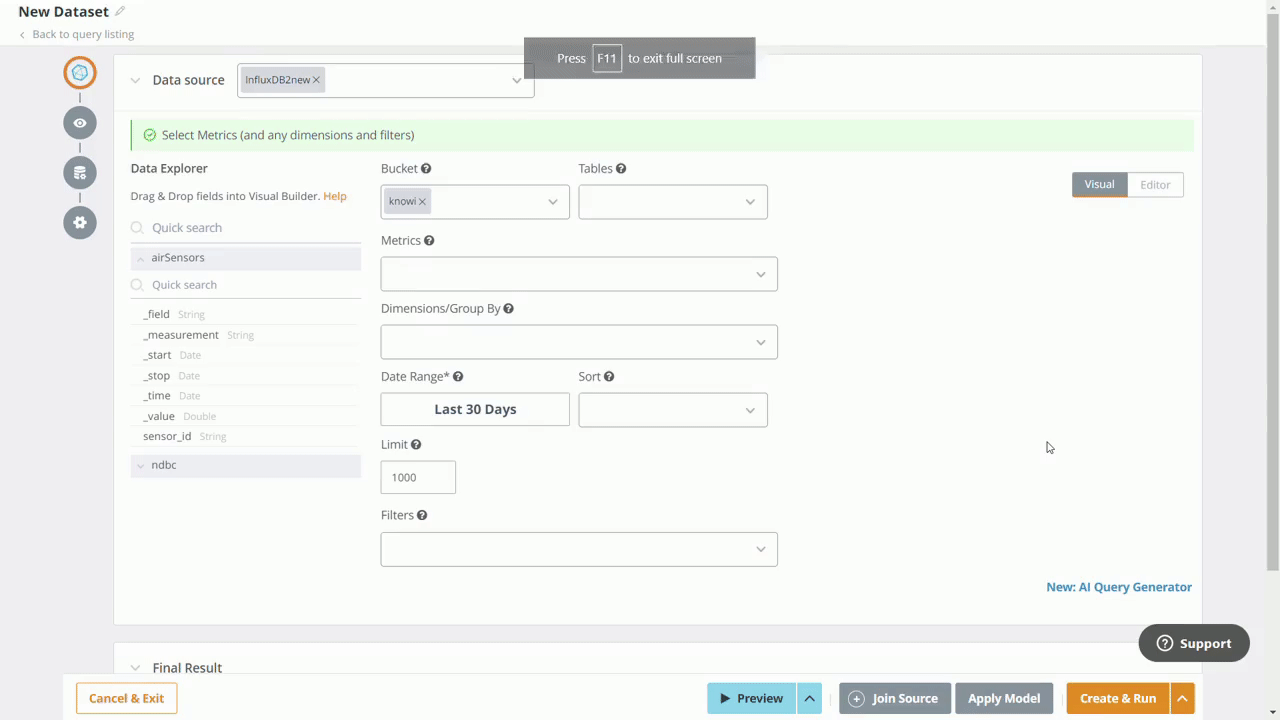This screenshot has height=720, width=1280.
Task: Click inside the Limit value field
Action: coord(418,477)
